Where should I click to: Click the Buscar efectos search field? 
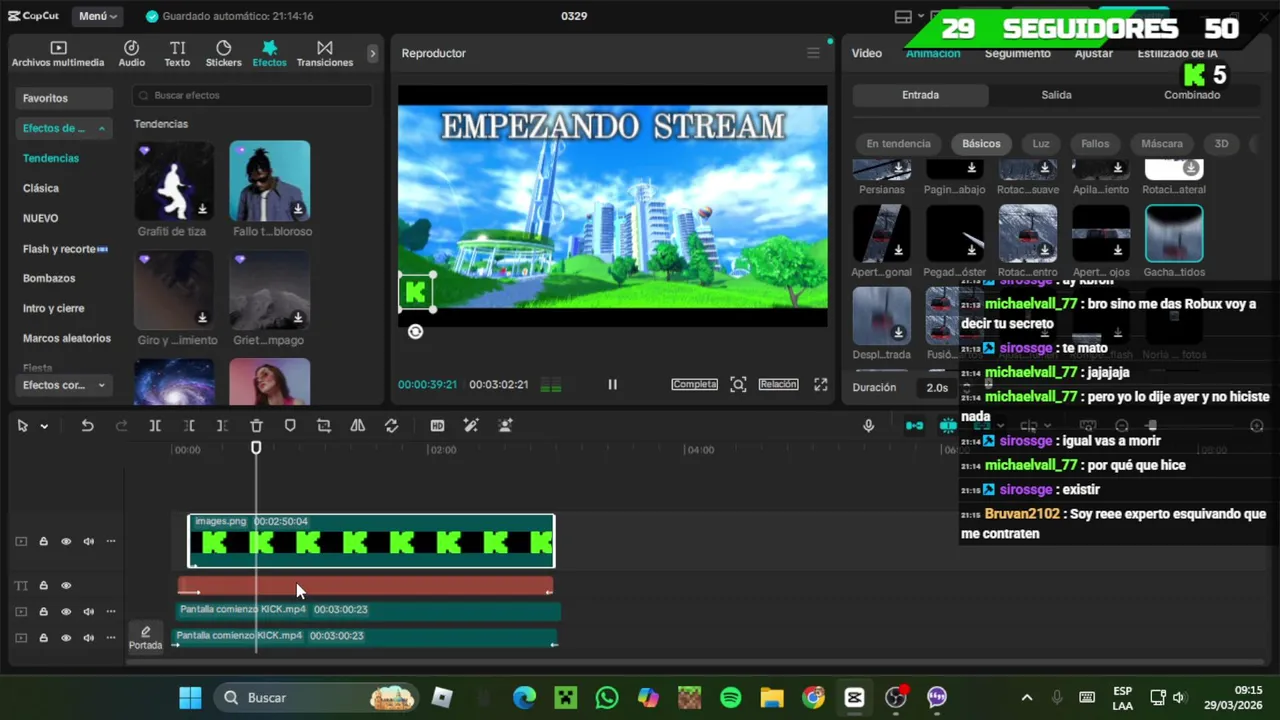252,95
